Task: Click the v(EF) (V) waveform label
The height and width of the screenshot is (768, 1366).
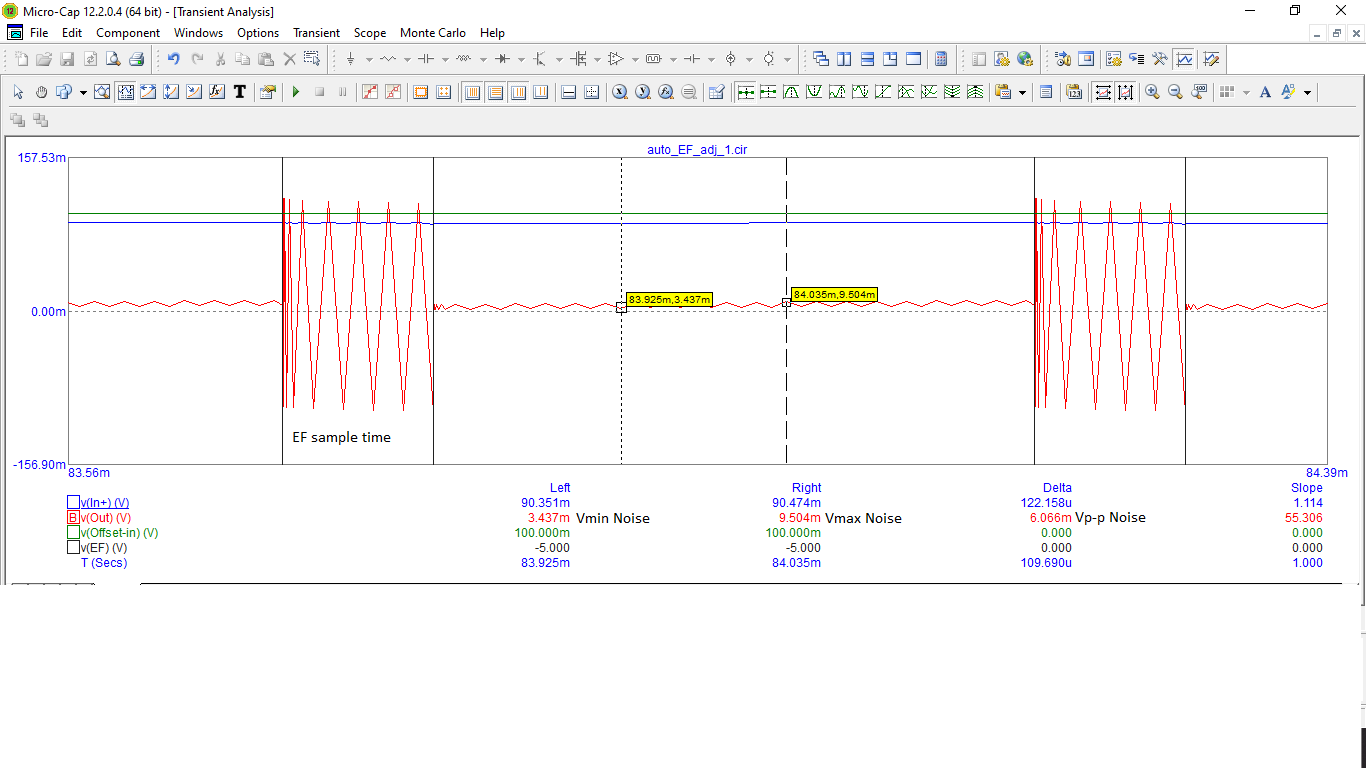Action: (x=103, y=548)
